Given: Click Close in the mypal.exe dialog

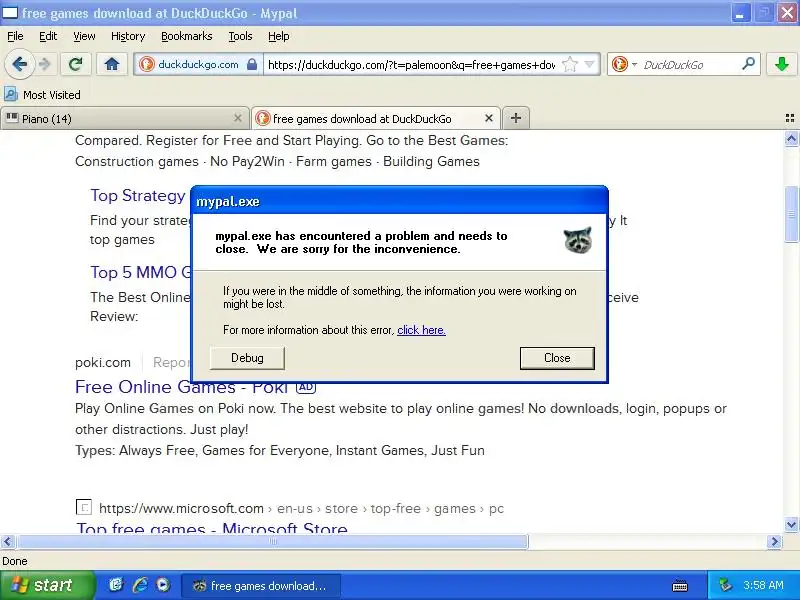Looking at the screenshot, I should tap(557, 358).
